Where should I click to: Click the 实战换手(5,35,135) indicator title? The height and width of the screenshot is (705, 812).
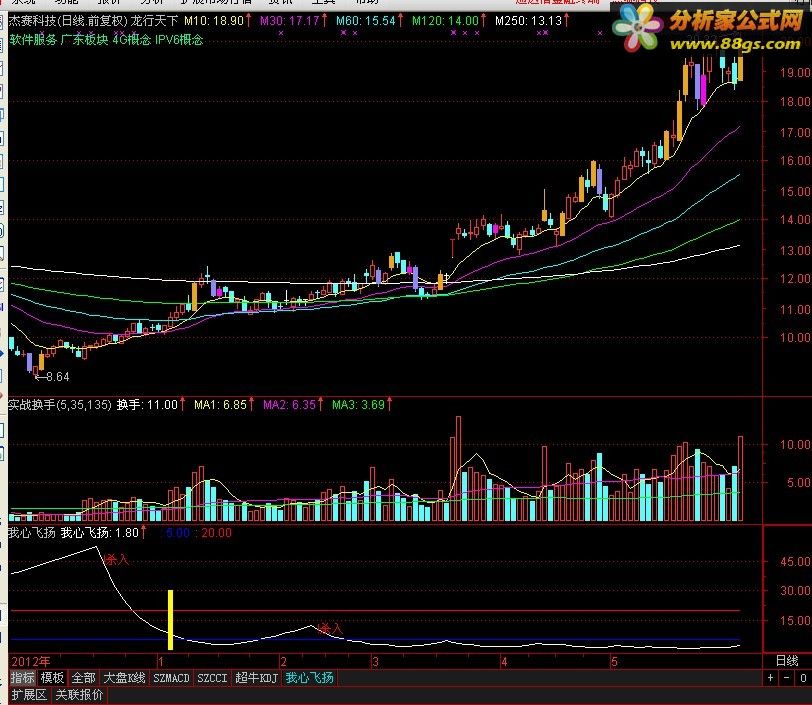point(60,405)
